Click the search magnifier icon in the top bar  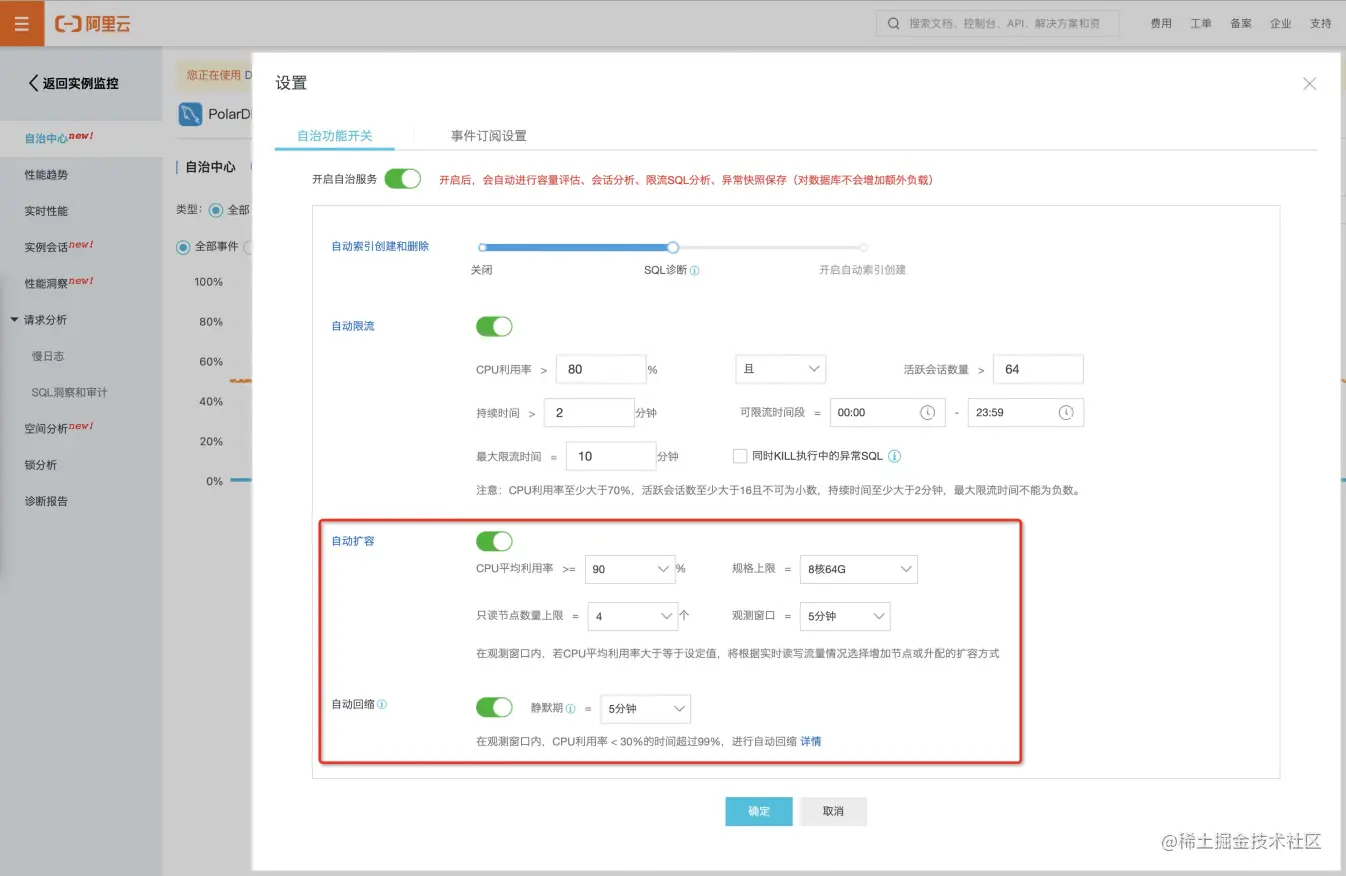[894, 23]
